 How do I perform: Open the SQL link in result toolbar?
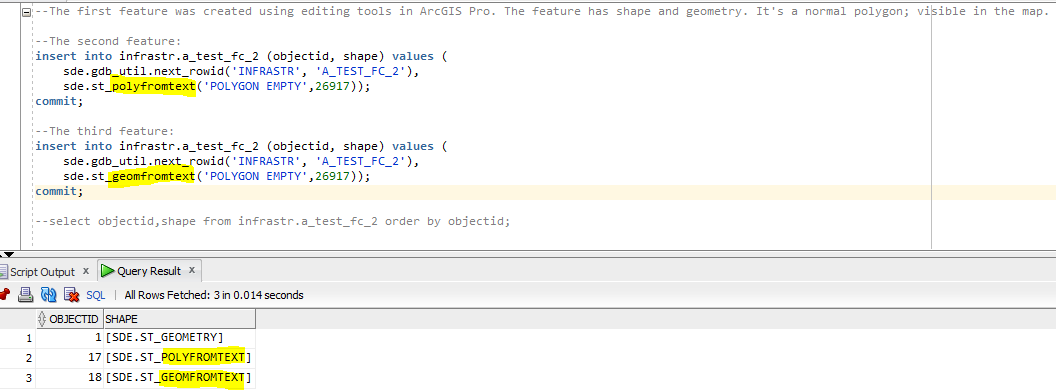pos(96,295)
